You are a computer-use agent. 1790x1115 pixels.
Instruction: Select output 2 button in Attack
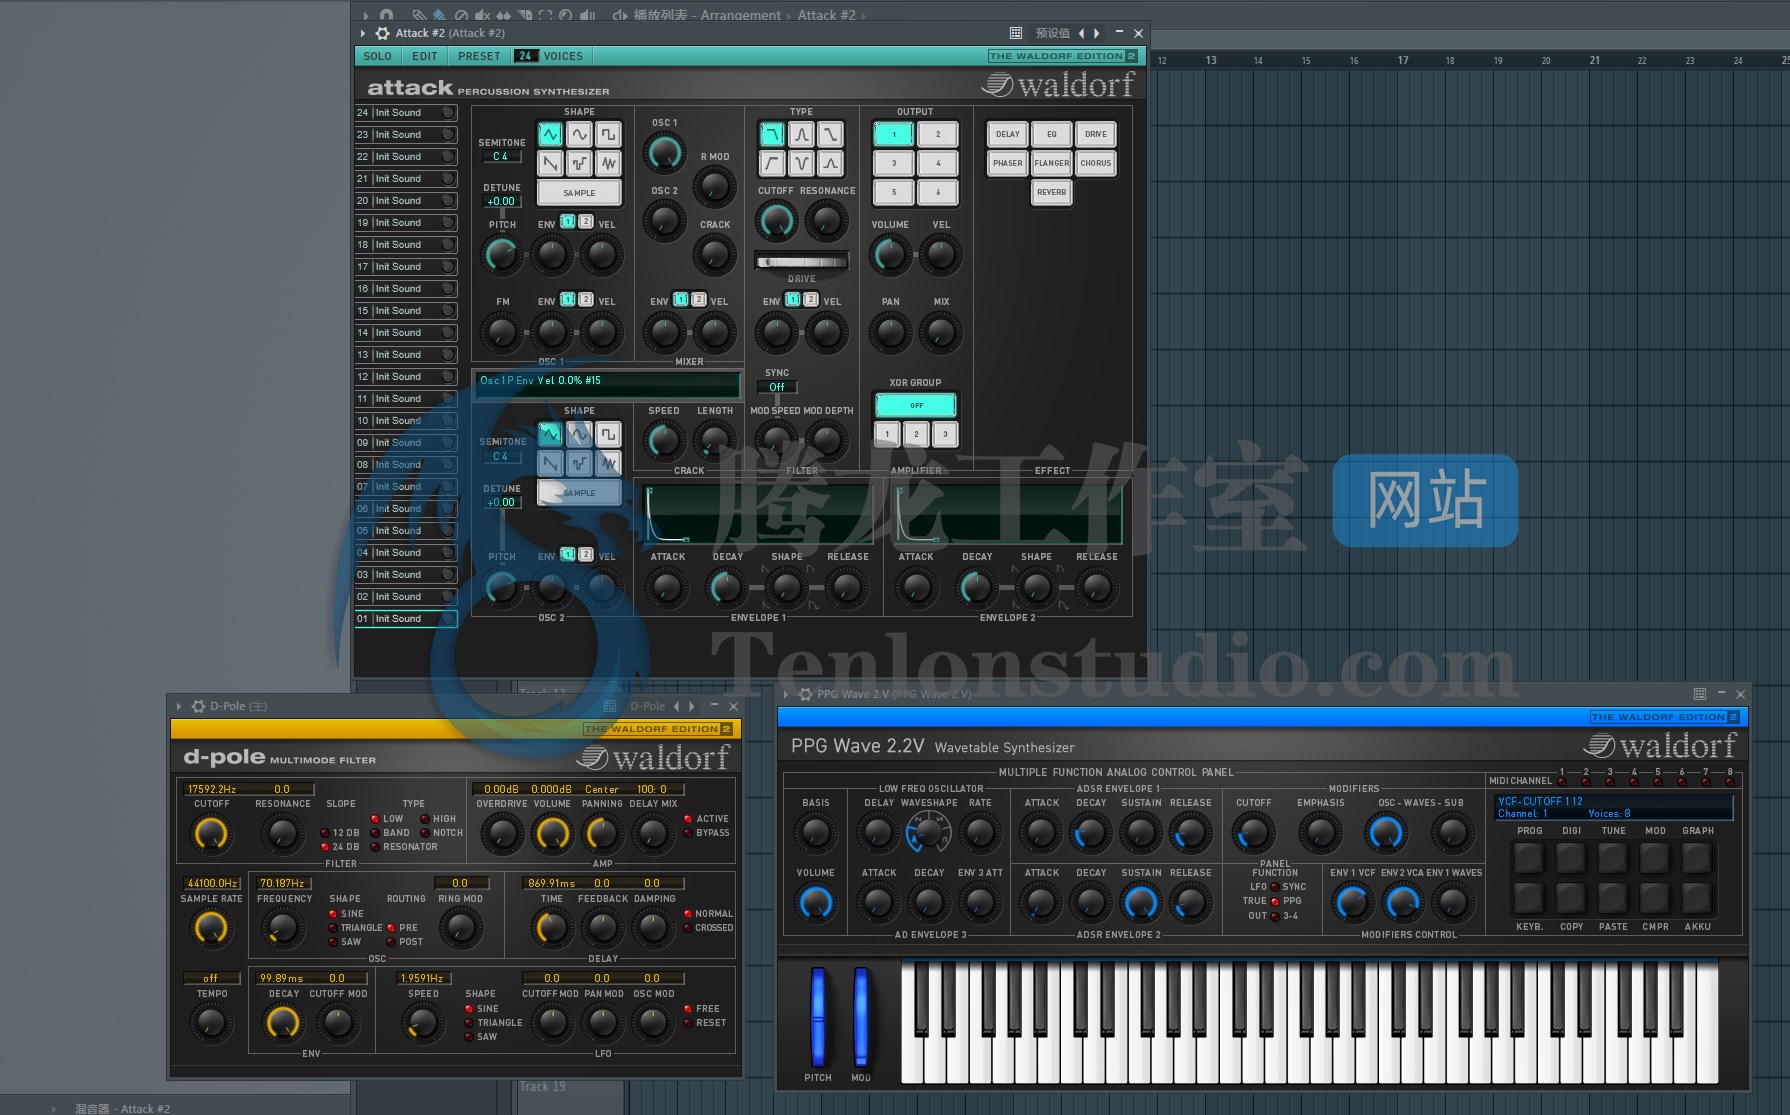pyautogui.click(x=938, y=134)
